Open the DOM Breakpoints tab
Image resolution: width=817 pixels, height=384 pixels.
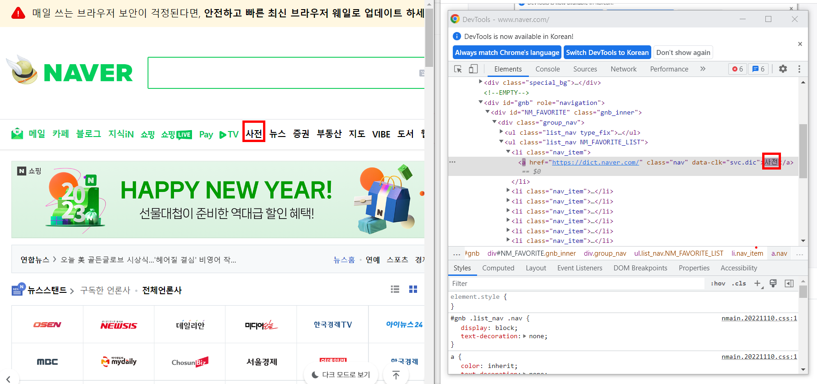pyautogui.click(x=640, y=268)
